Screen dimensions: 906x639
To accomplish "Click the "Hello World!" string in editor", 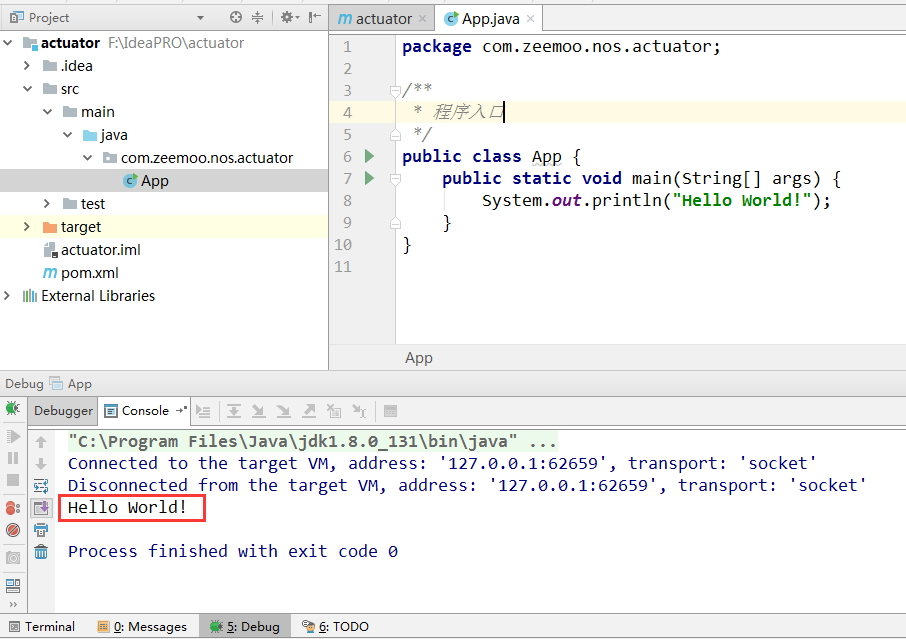I will [x=744, y=200].
